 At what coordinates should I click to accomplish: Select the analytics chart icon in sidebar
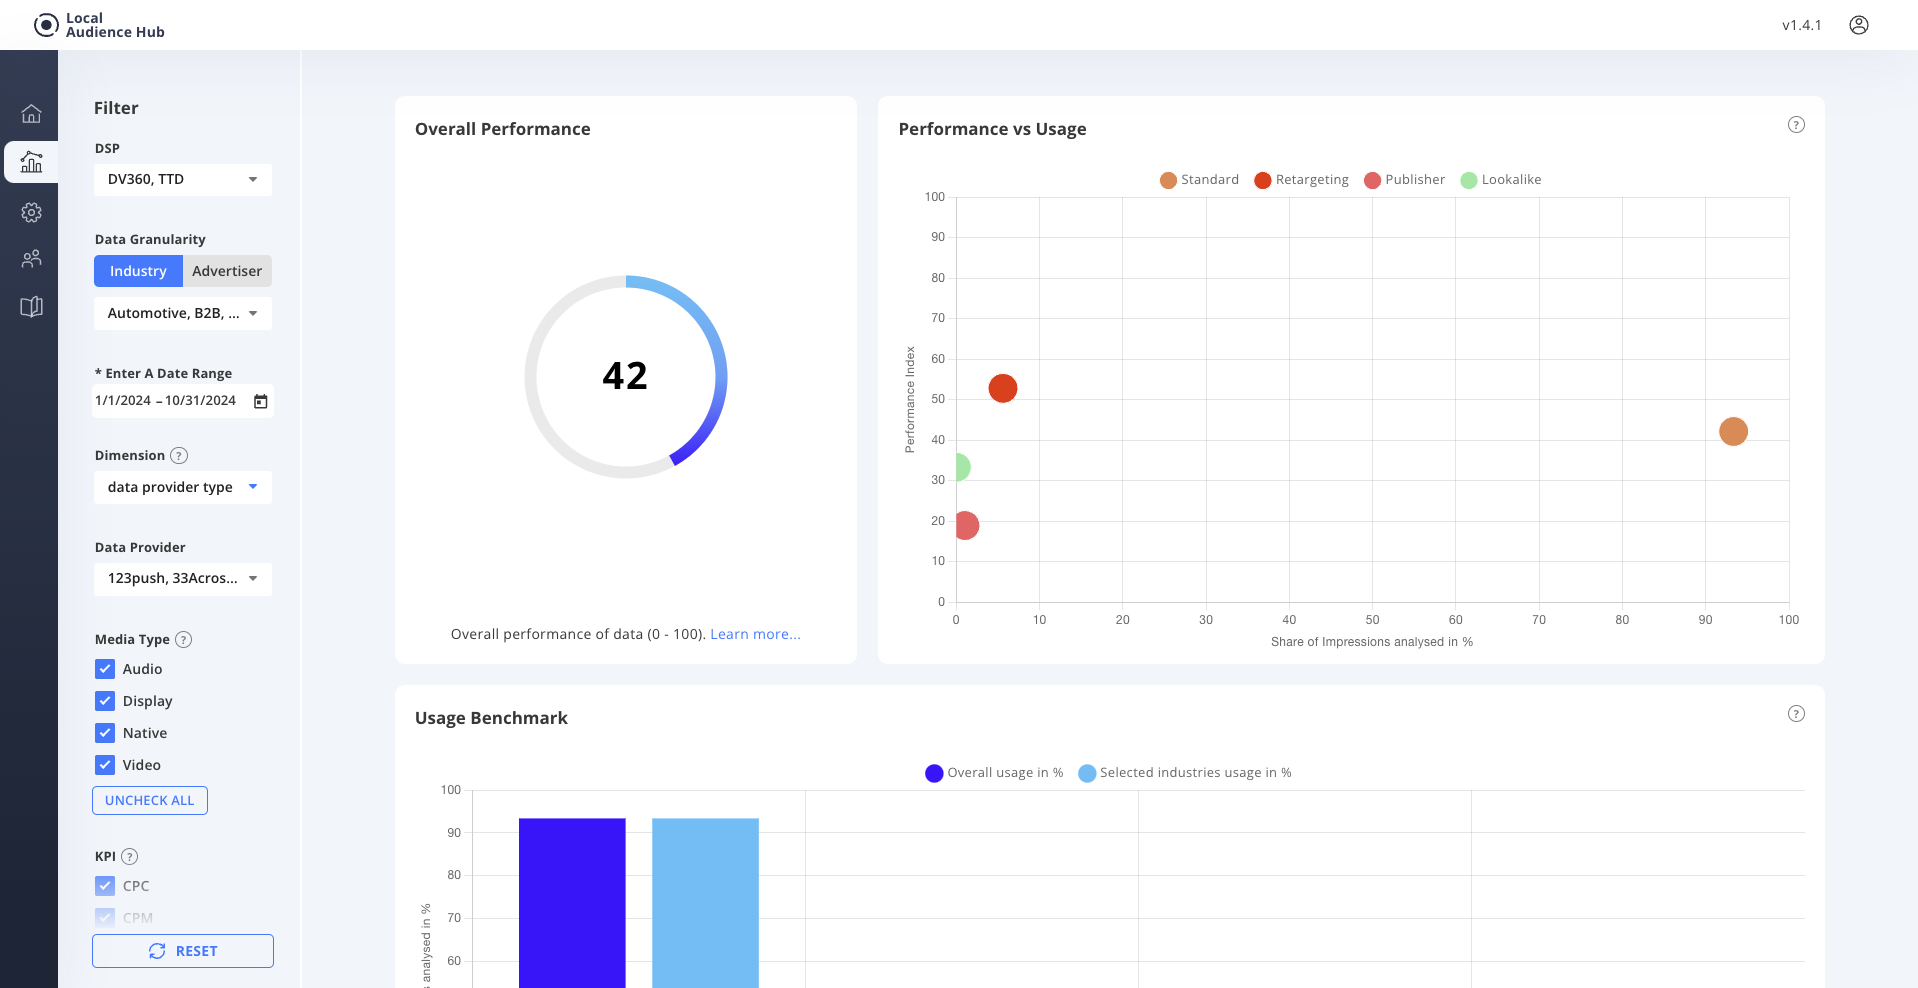[31, 161]
